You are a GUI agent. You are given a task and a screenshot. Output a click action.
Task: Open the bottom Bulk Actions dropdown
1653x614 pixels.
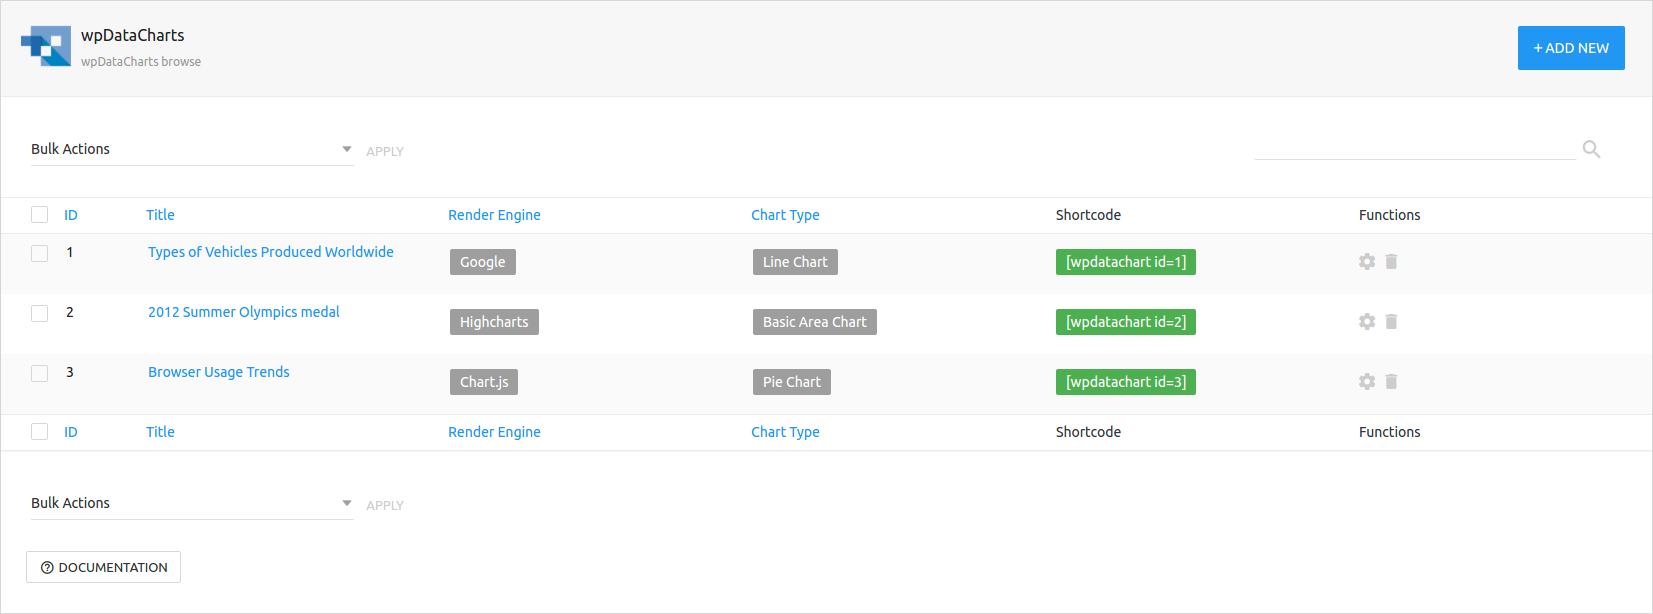[192, 503]
